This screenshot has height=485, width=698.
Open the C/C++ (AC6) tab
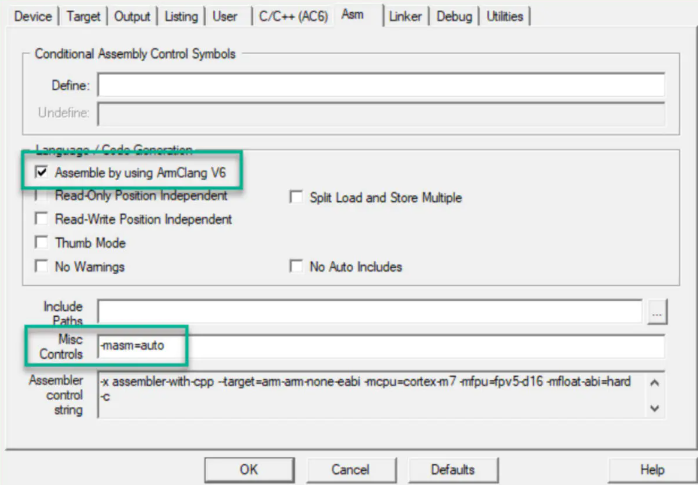click(x=289, y=16)
